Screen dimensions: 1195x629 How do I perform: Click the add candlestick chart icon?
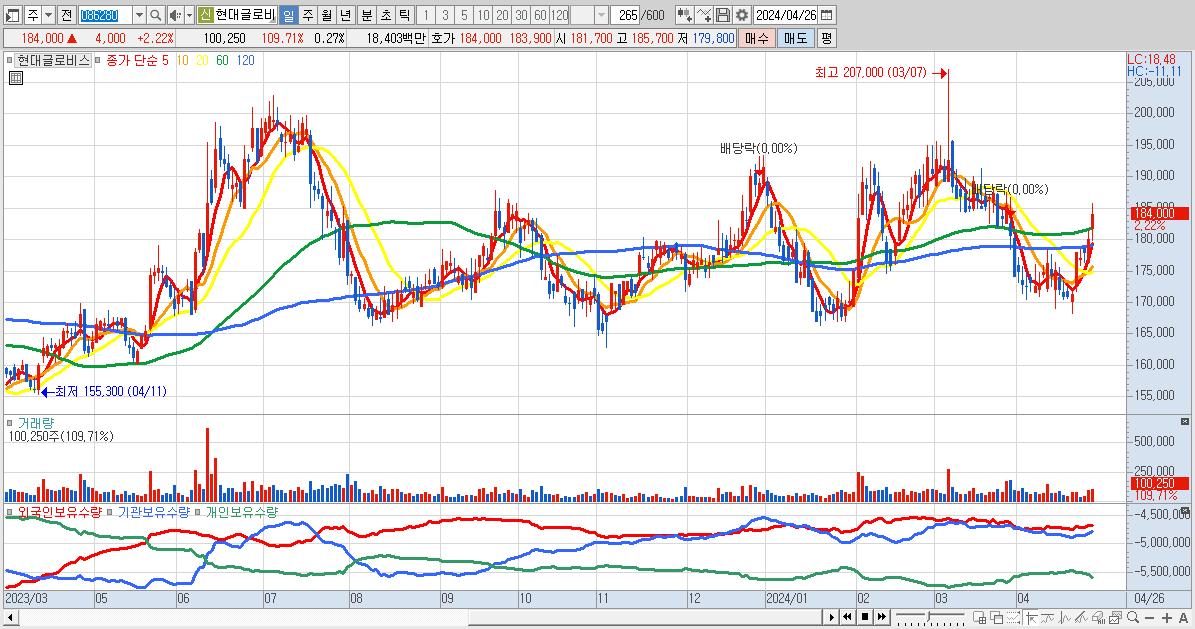tap(684, 15)
